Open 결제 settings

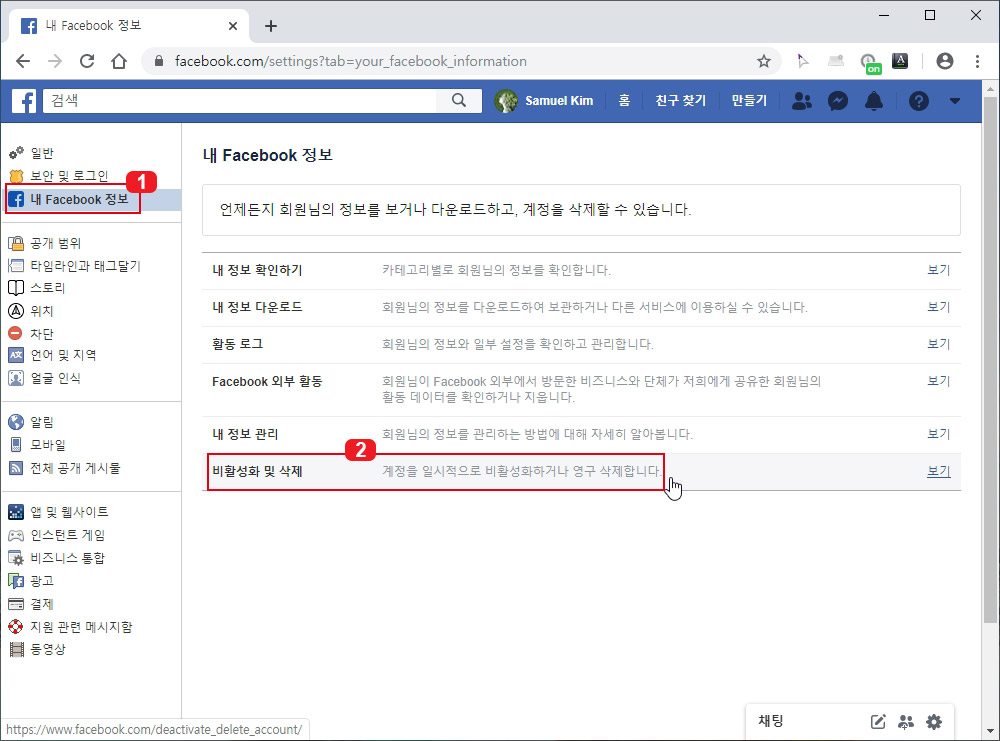coord(41,604)
